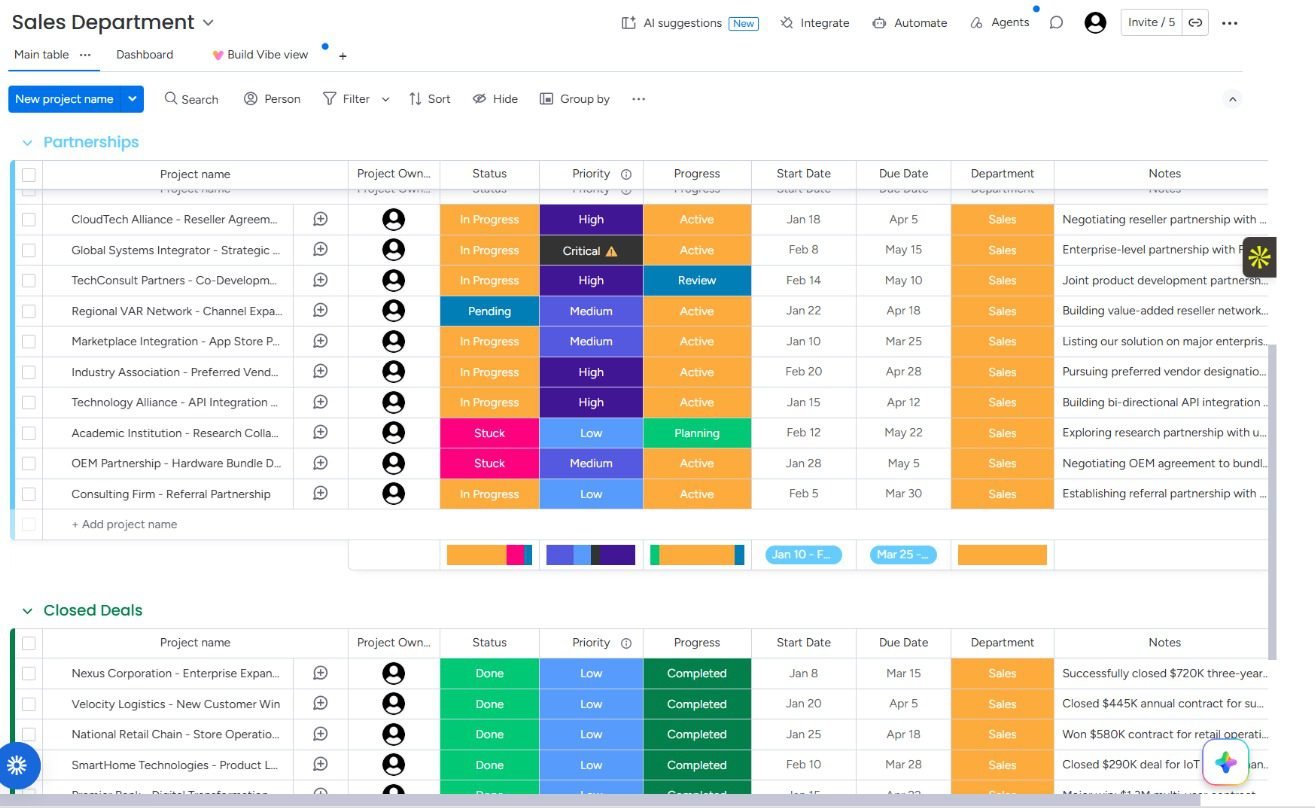Copy board link via chain icon
This screenshot has height=811, width=1315.
pos(1195,23)
